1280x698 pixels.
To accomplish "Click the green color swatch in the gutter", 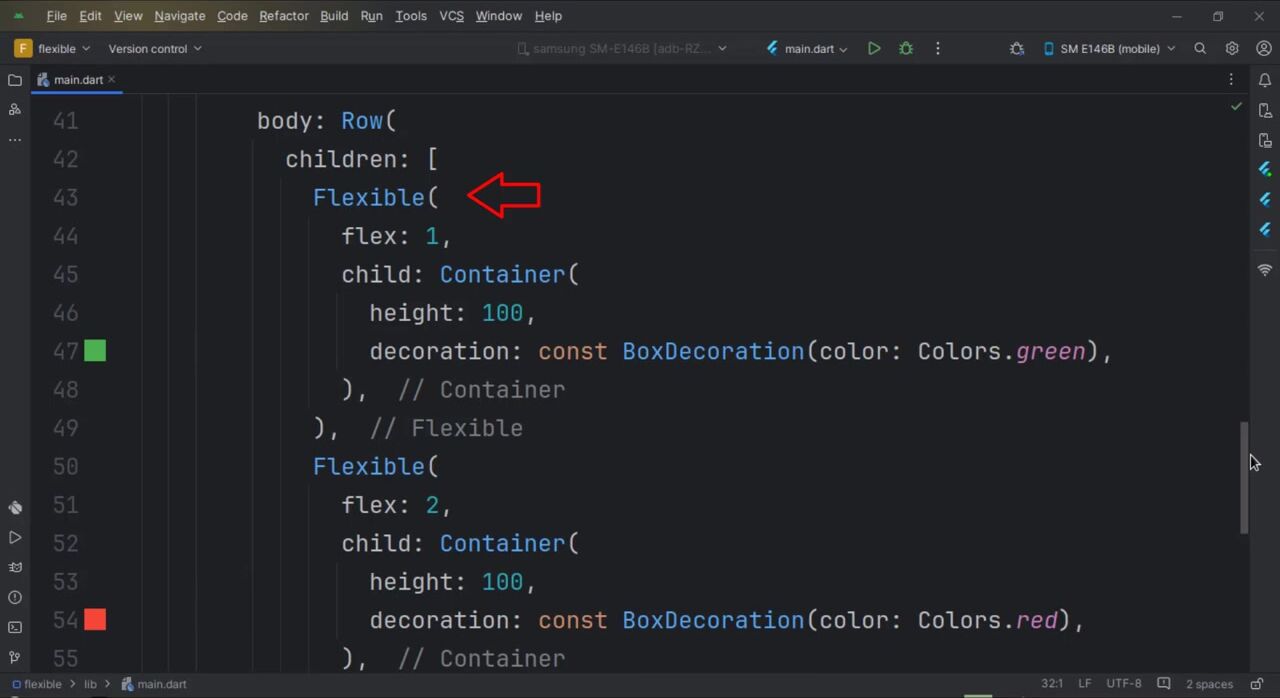I will [95, 351].
